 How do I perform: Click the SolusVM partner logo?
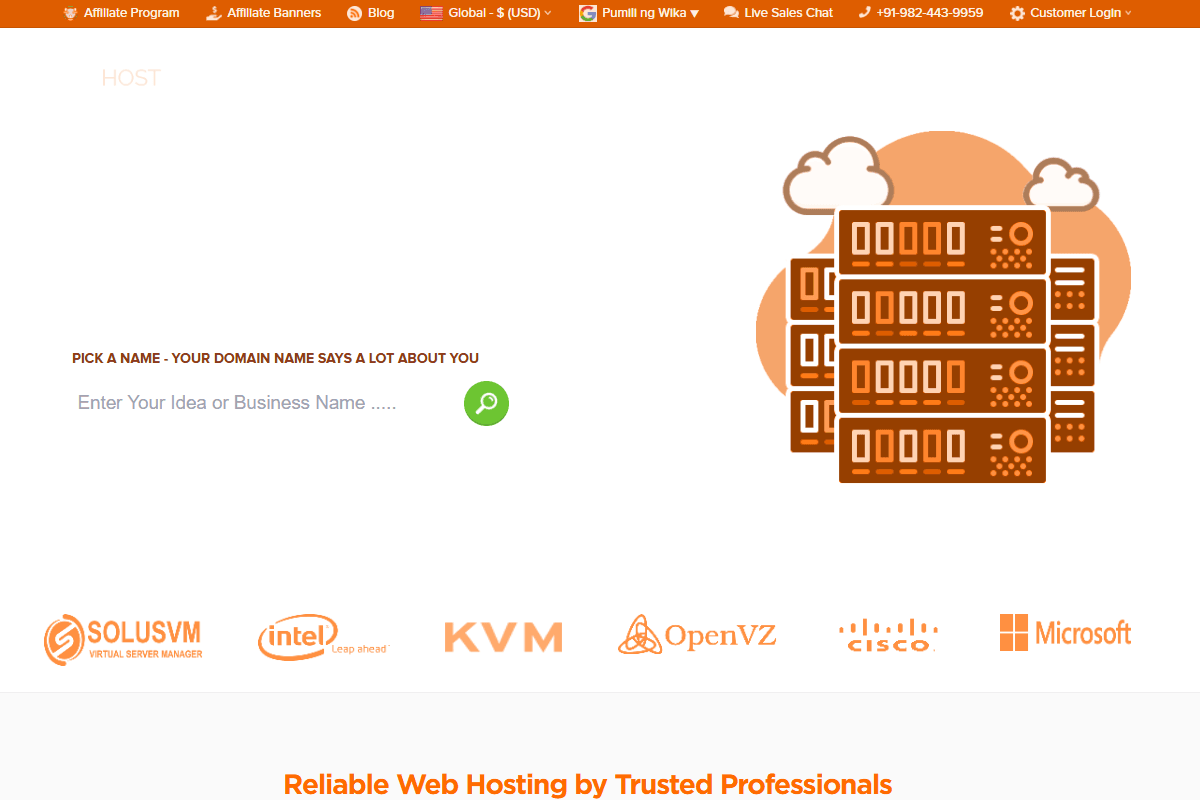[123, 639]
